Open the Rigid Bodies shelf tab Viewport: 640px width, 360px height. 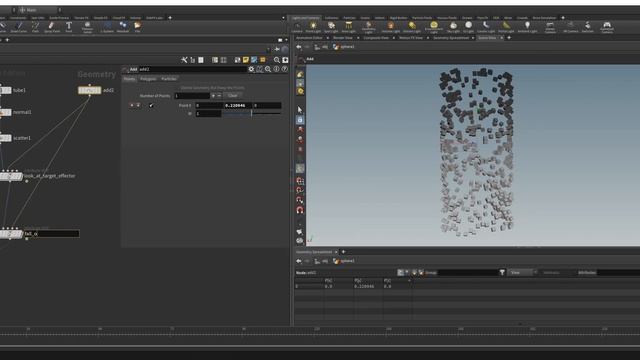tap(398, 18)
